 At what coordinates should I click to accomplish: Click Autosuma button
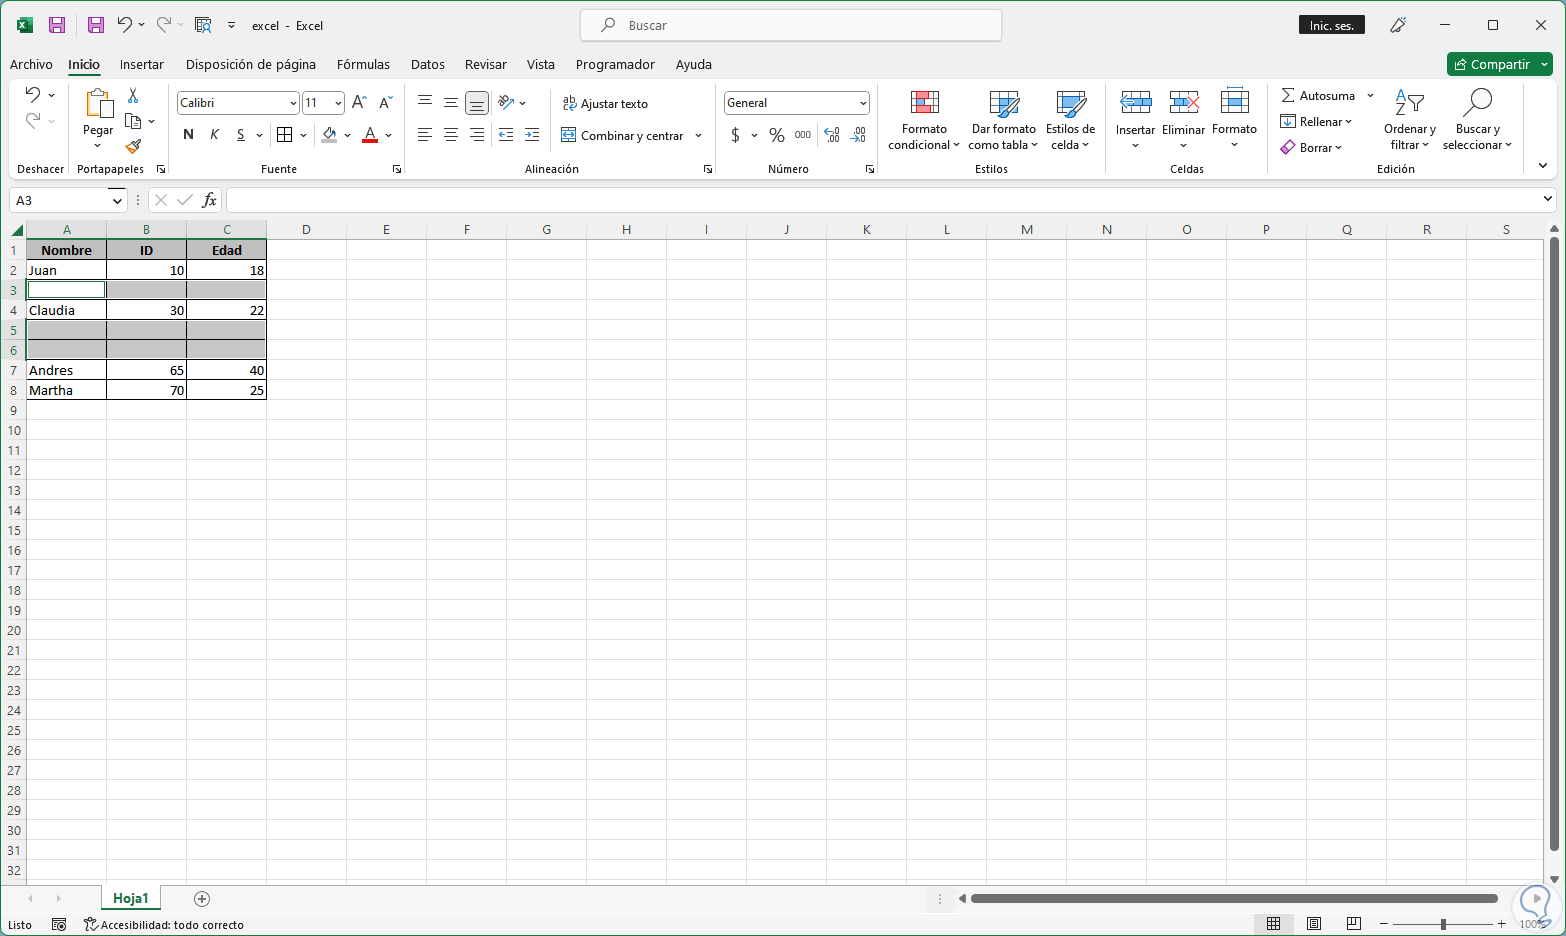tap(1318, 96)
